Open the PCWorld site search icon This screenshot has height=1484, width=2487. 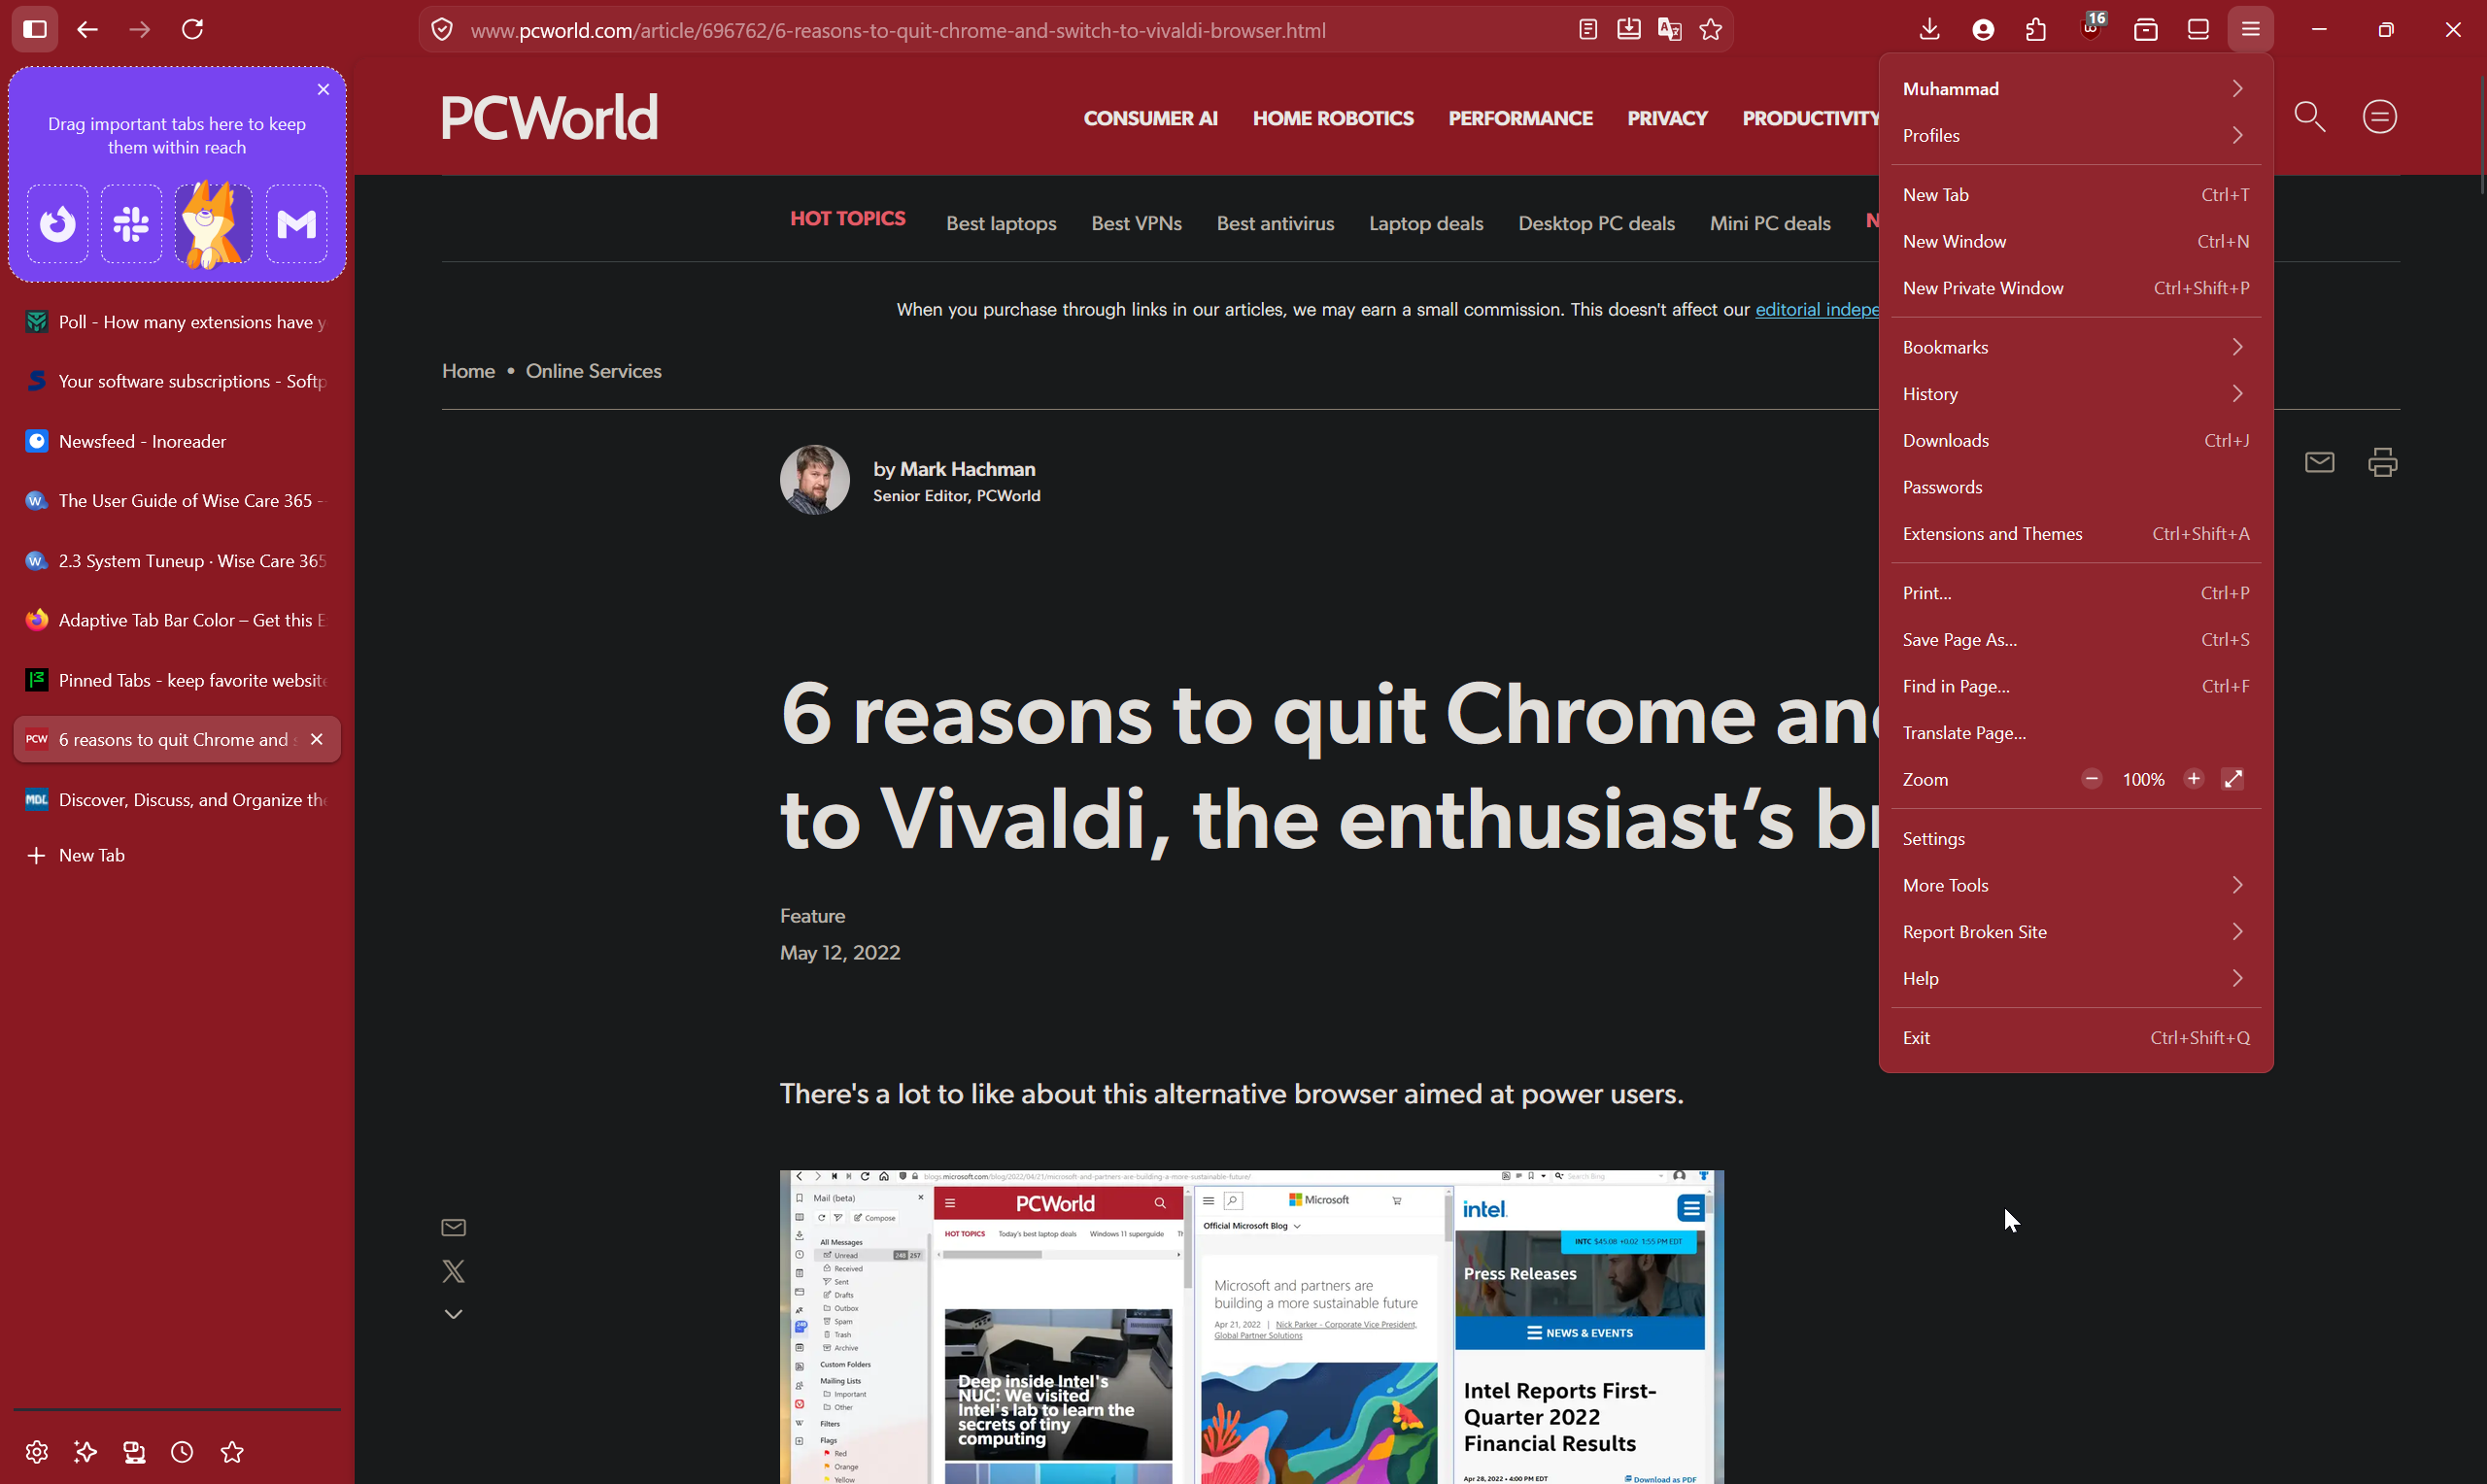pyautogui.click(x=2309, y=117)
